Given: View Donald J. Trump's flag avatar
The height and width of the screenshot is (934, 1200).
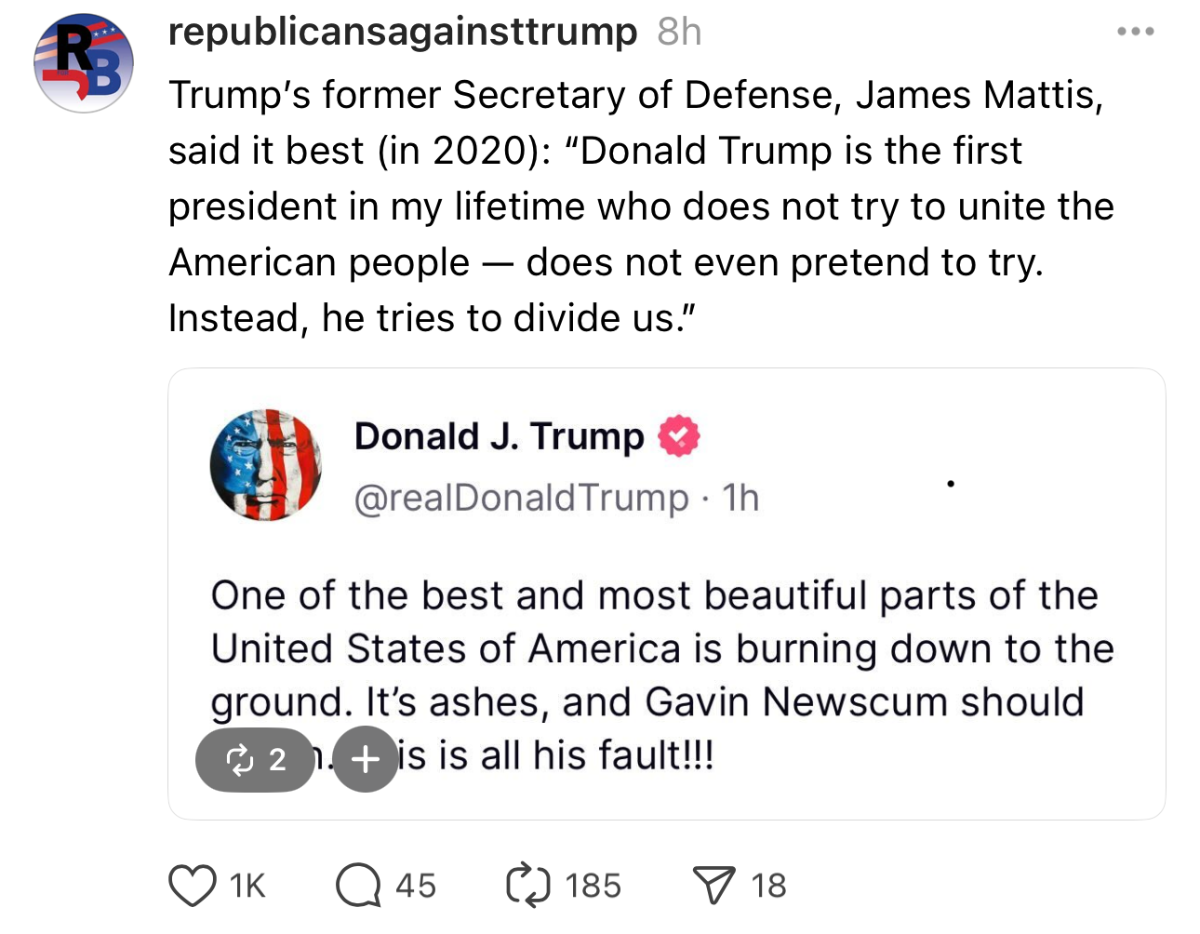Looking at the screenshot, I should coord(265,463).
